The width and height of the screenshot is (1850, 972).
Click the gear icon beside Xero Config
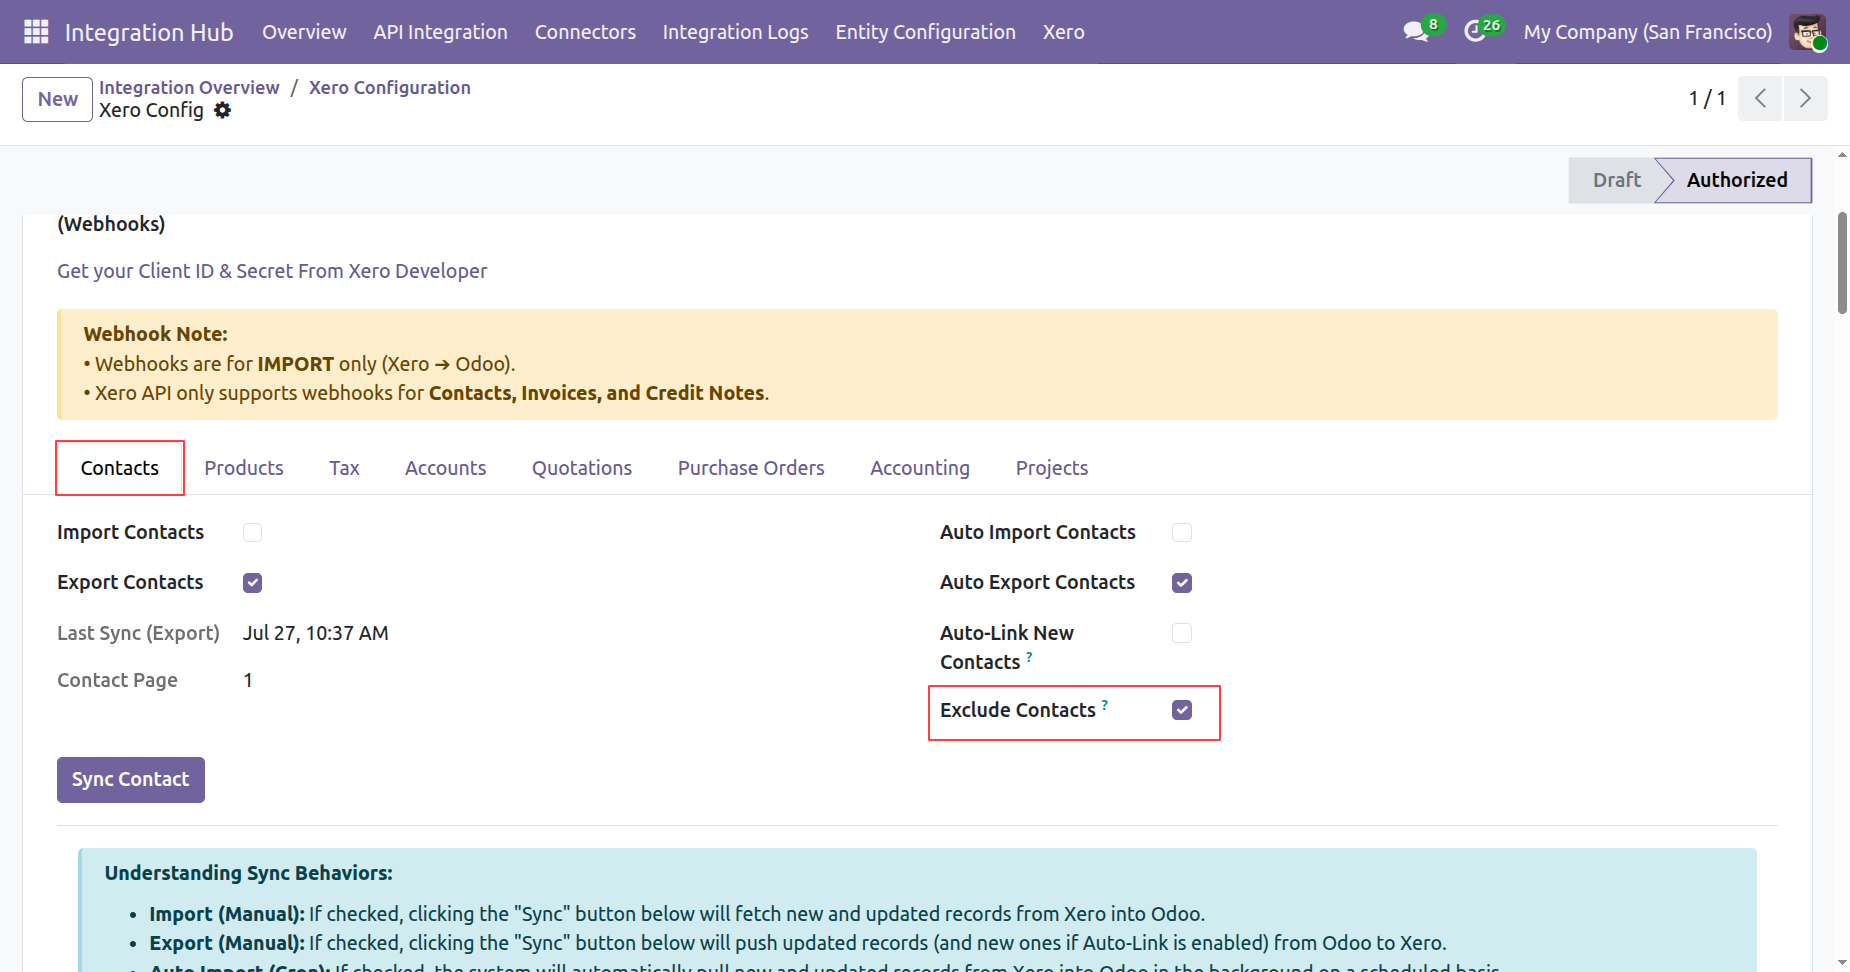pos(222,110)
